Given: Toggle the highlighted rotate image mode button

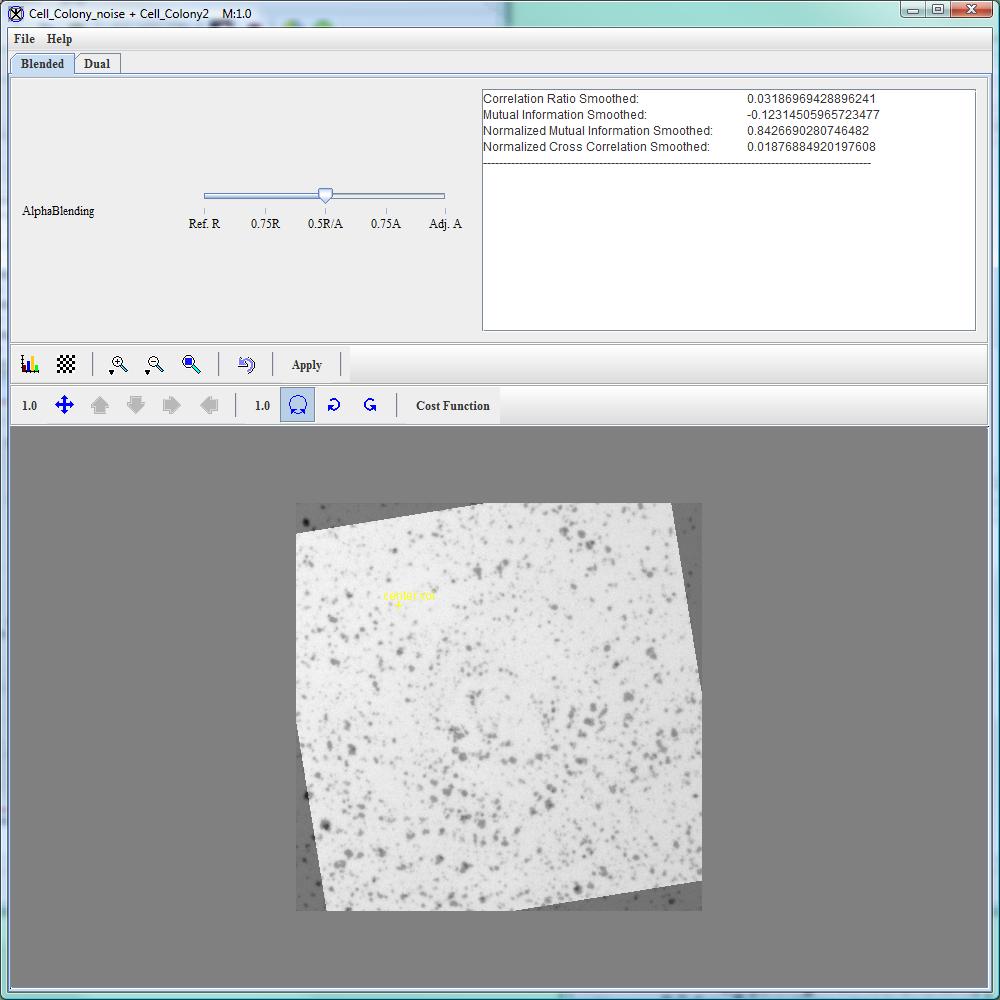Looking at the screenshot, I should click(x=297, y=405).
